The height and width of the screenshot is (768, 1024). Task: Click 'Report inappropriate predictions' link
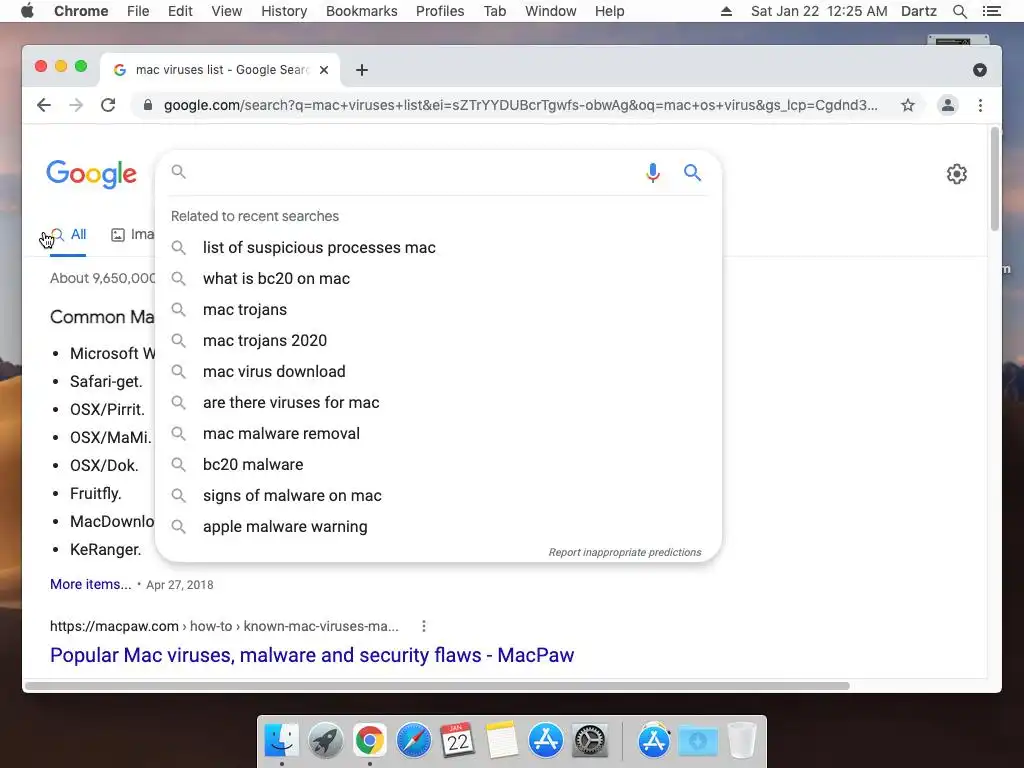(x=624, y=552)
